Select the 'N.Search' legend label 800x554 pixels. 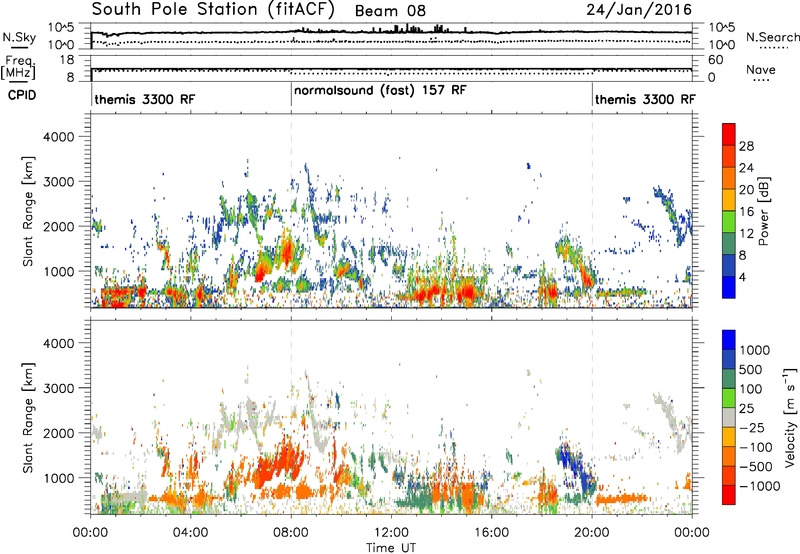tap(772, 37)
